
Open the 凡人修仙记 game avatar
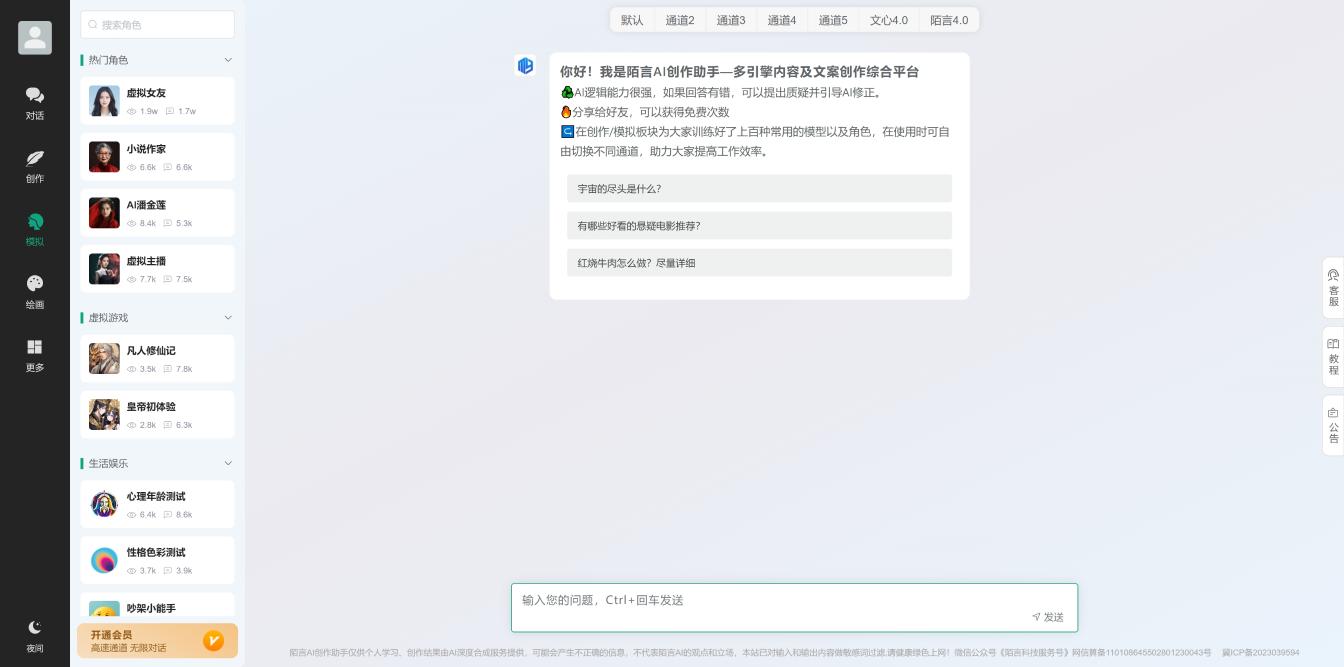pos(104,358)
